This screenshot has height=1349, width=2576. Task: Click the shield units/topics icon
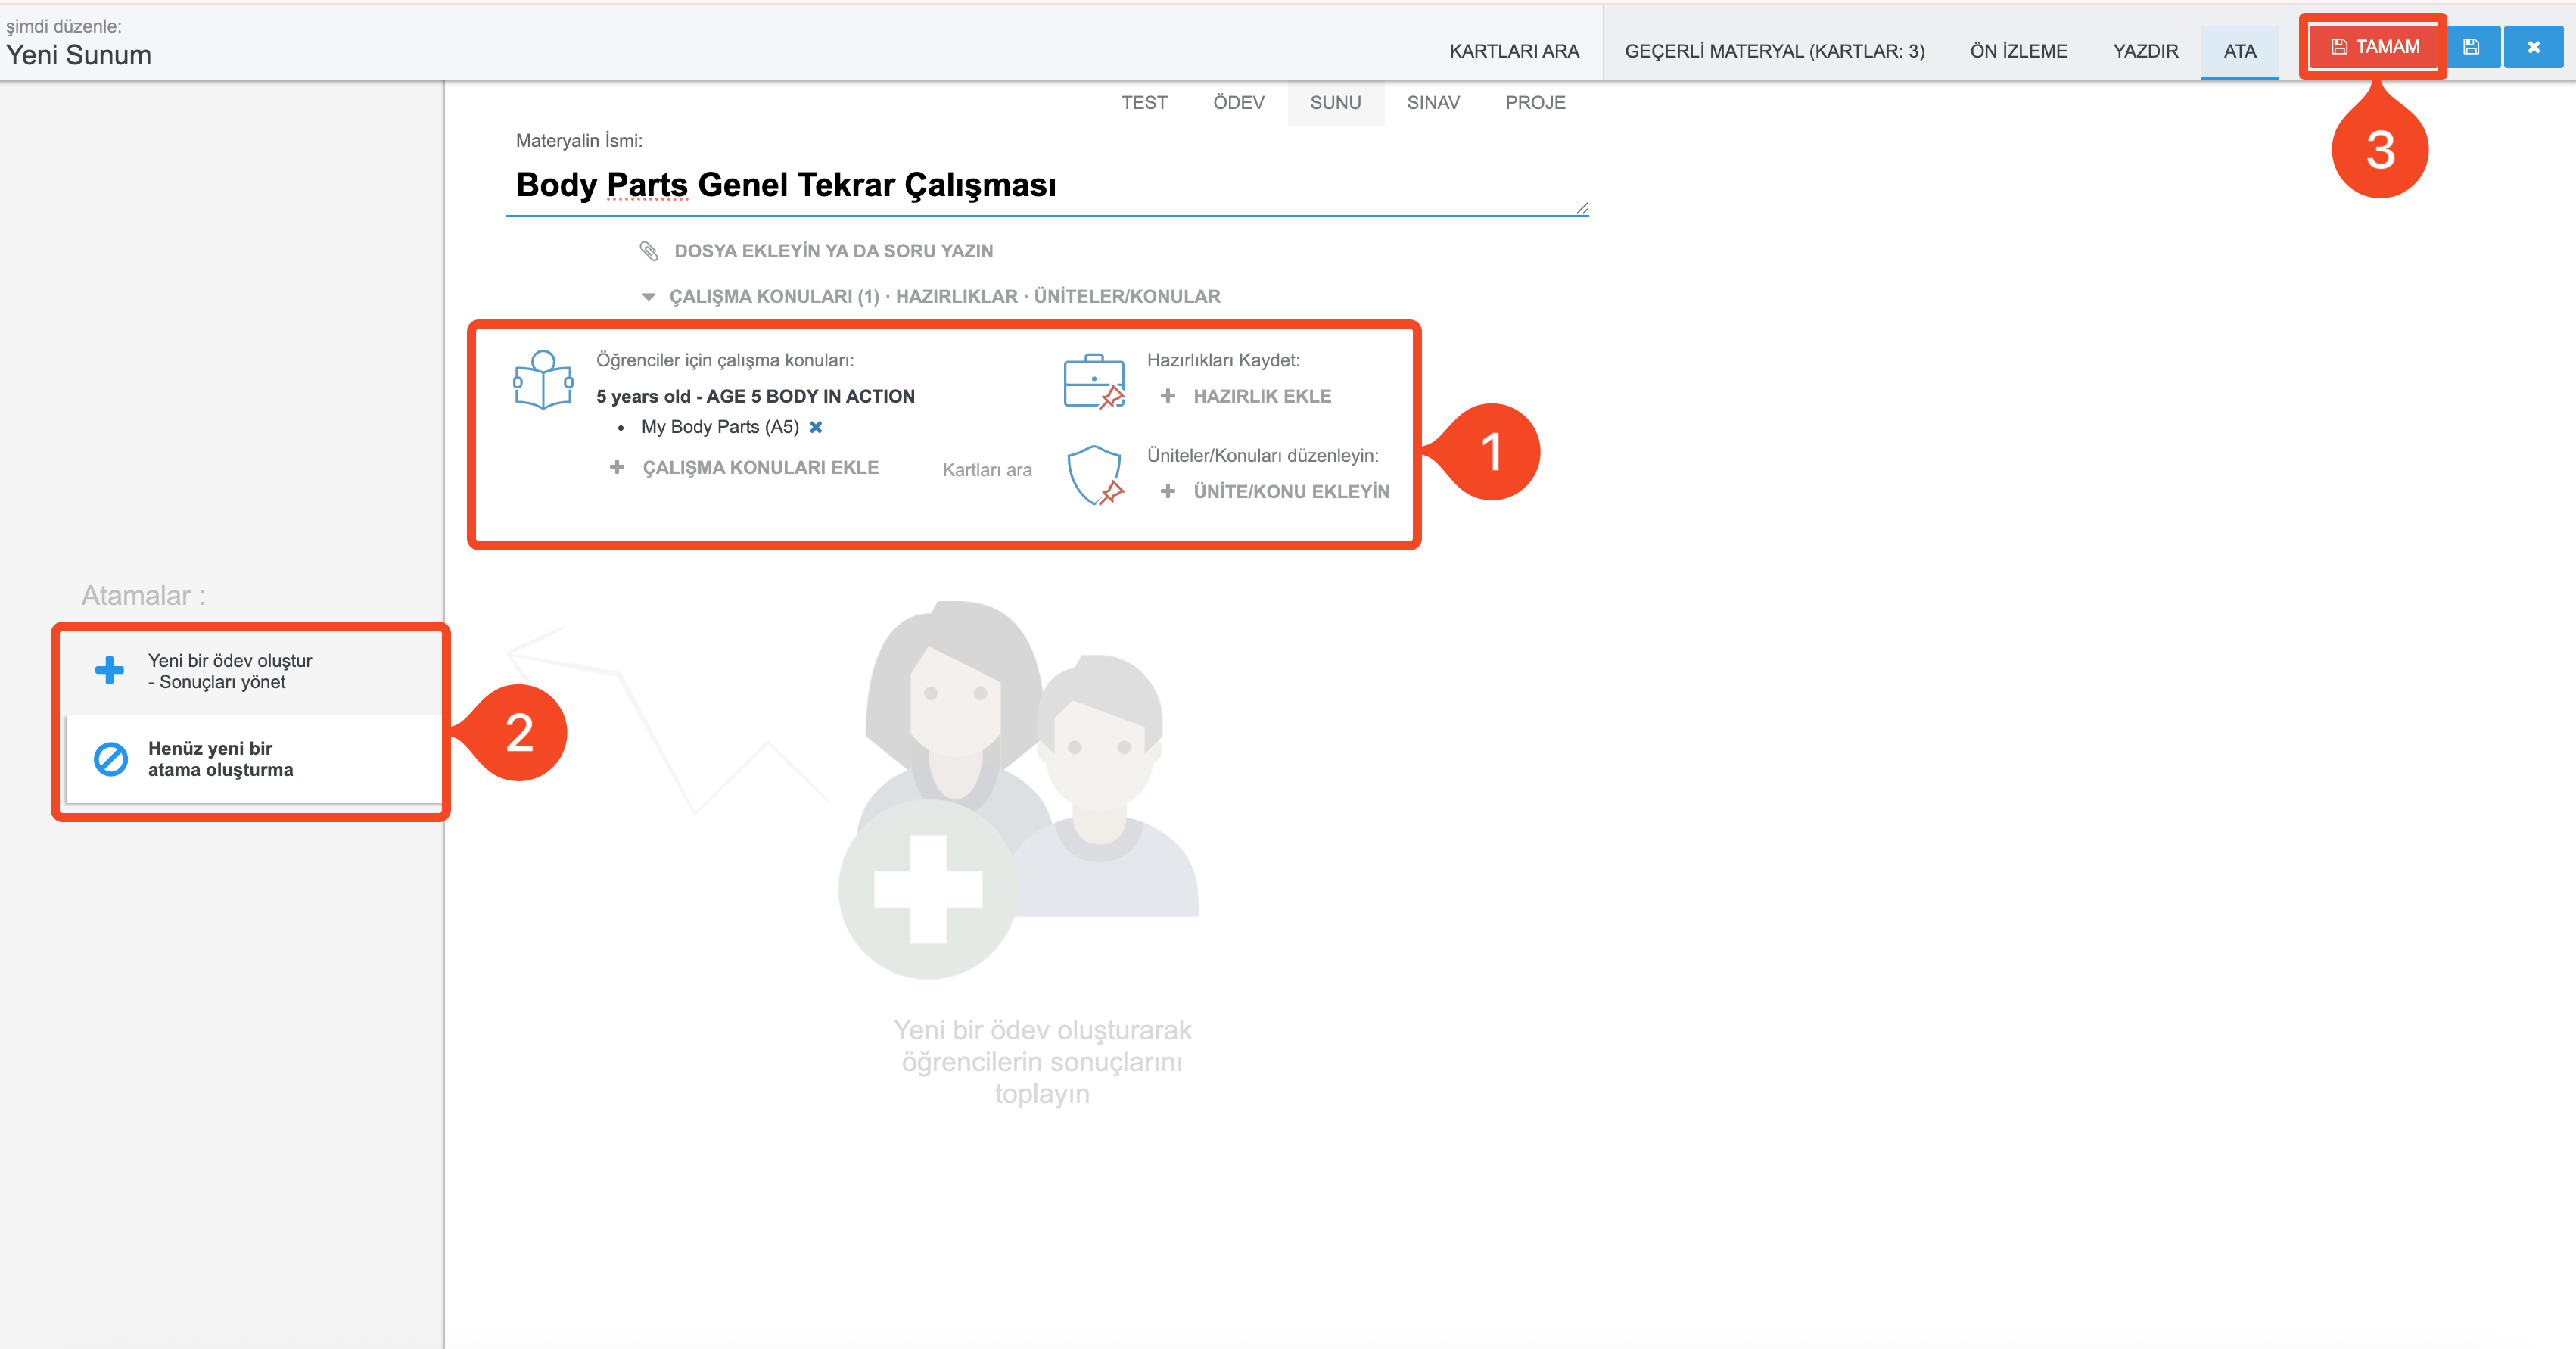1095,475
